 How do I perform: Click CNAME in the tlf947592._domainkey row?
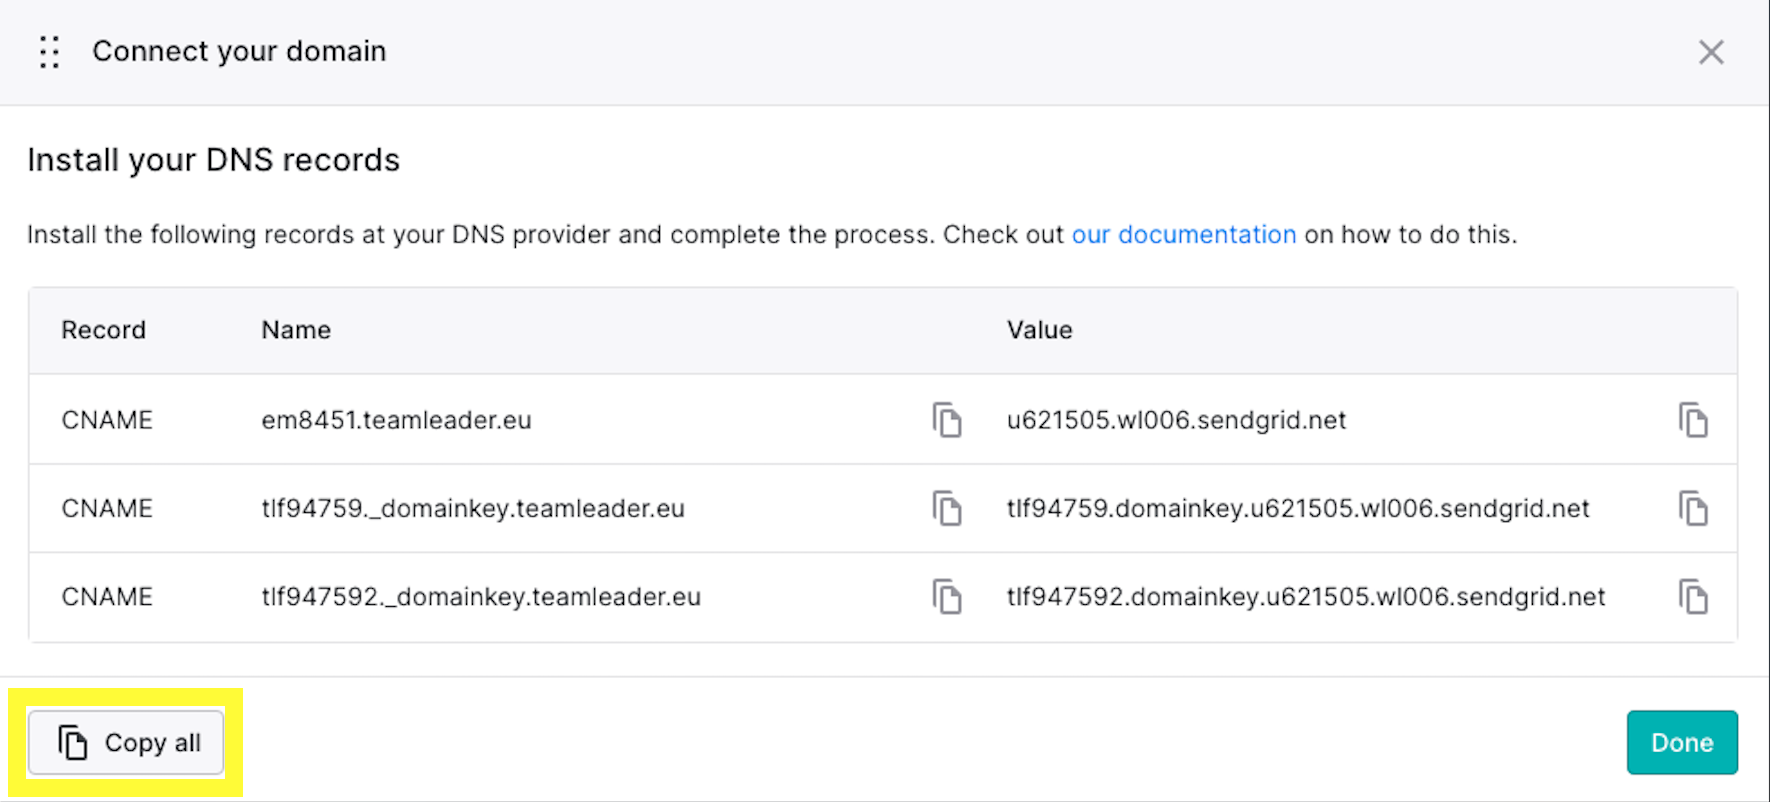(107, 597)
